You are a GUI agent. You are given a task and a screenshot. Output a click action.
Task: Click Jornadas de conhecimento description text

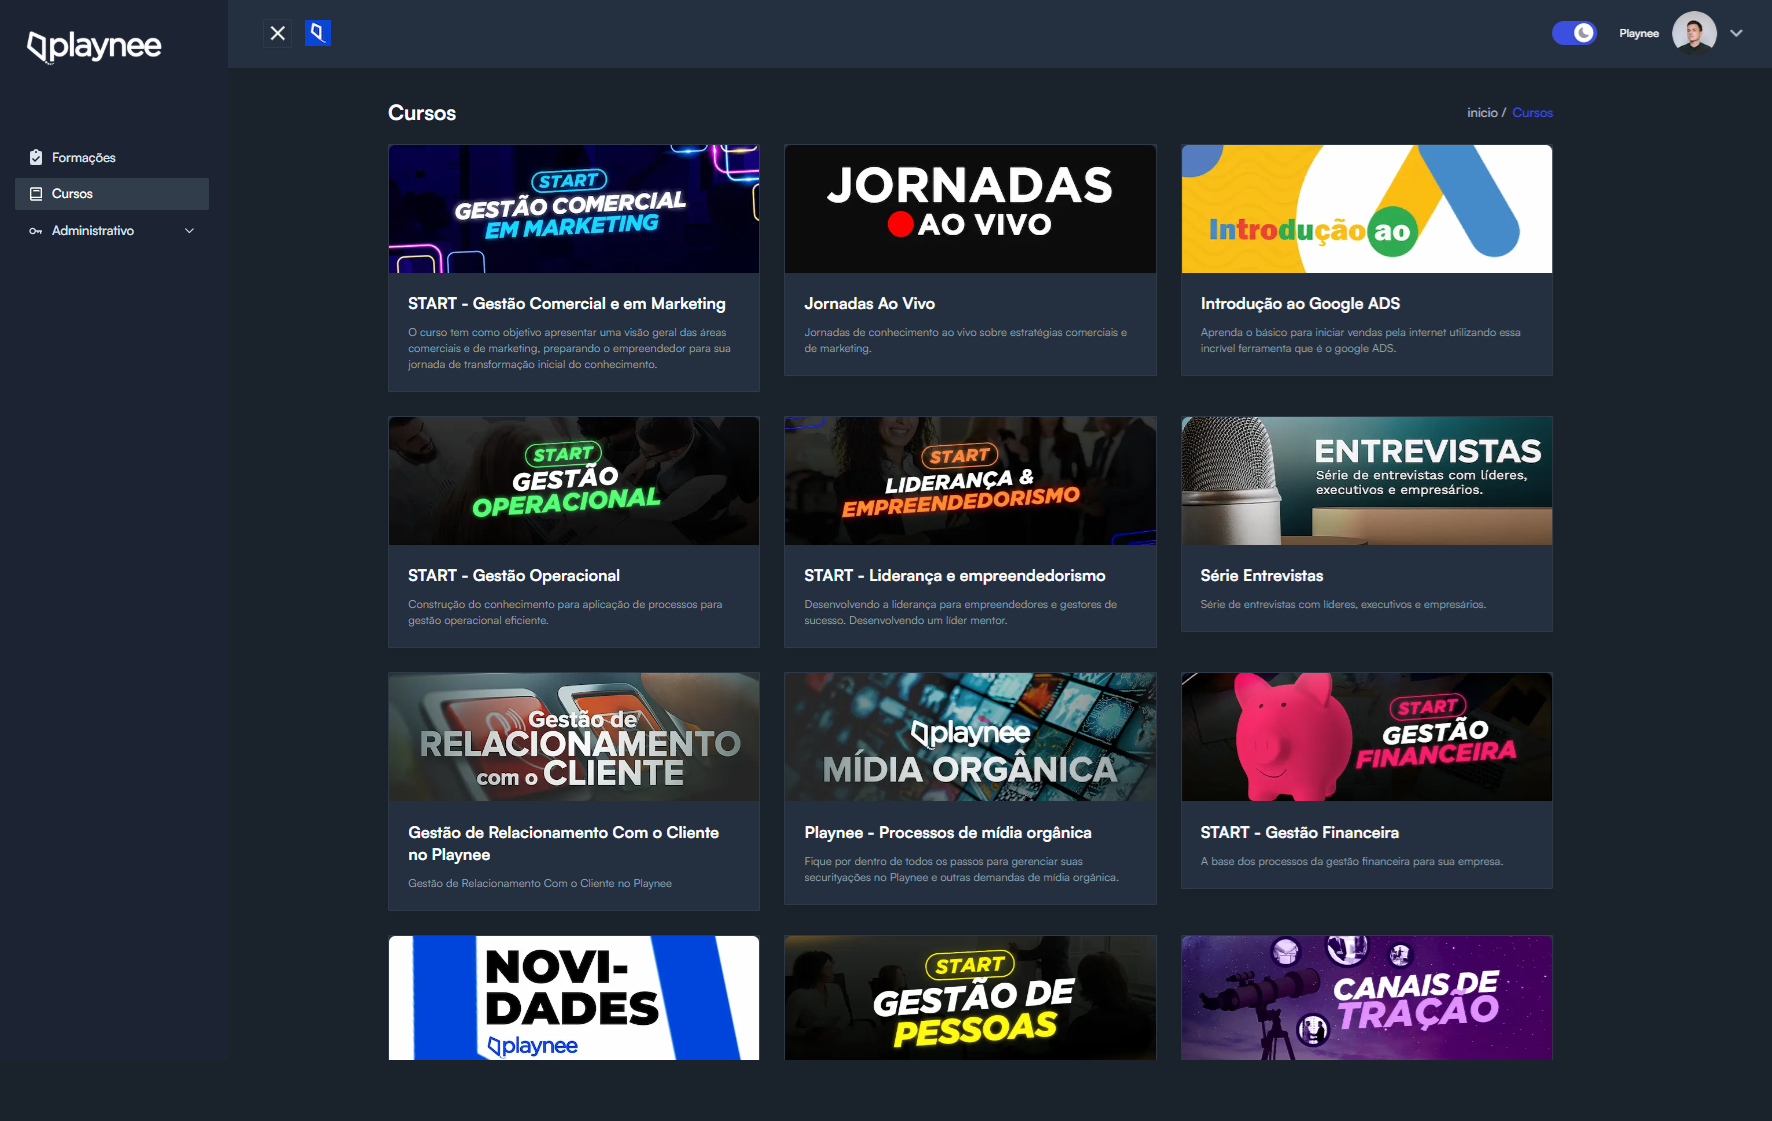966,341
